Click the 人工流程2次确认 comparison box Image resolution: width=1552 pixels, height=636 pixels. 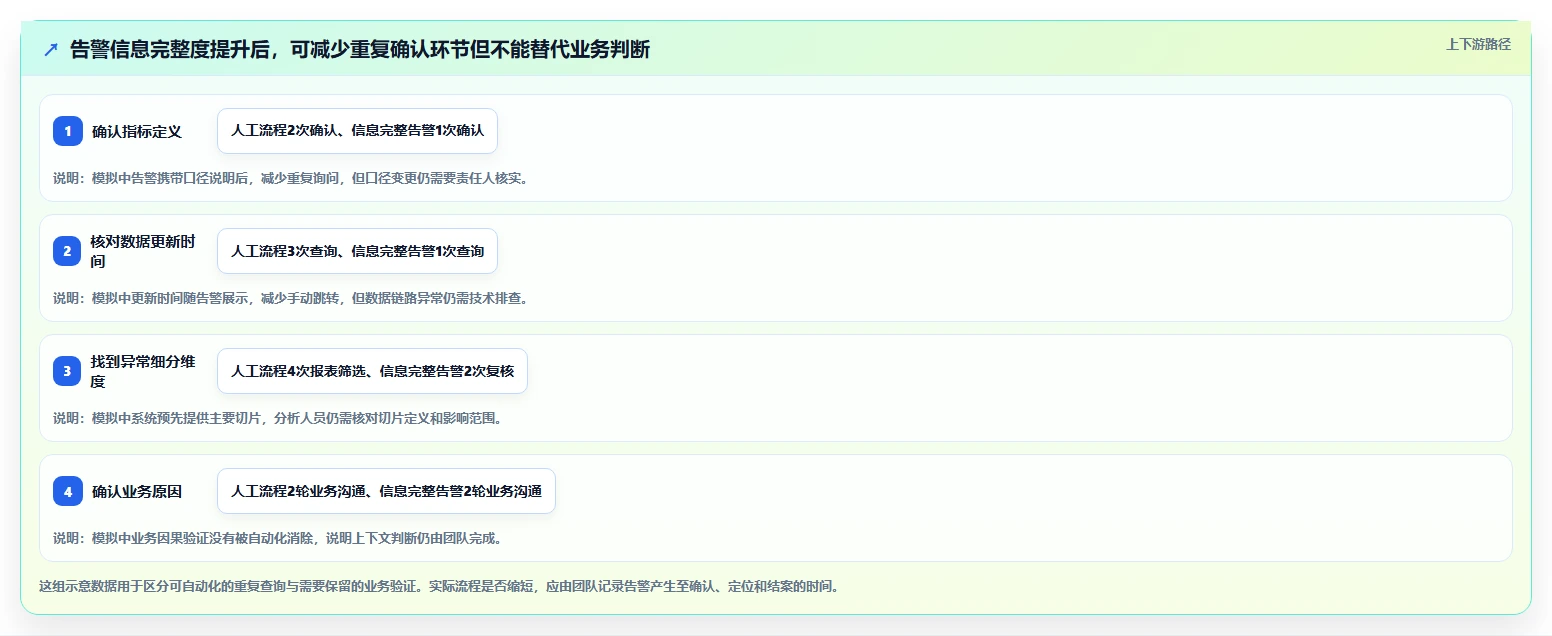[x=357, y=131]
